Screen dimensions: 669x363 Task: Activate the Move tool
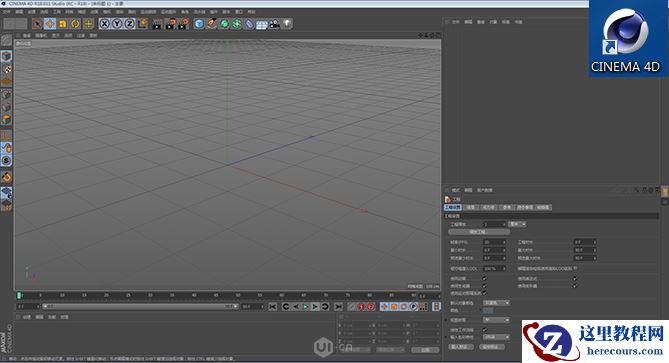tap(50, 24)
